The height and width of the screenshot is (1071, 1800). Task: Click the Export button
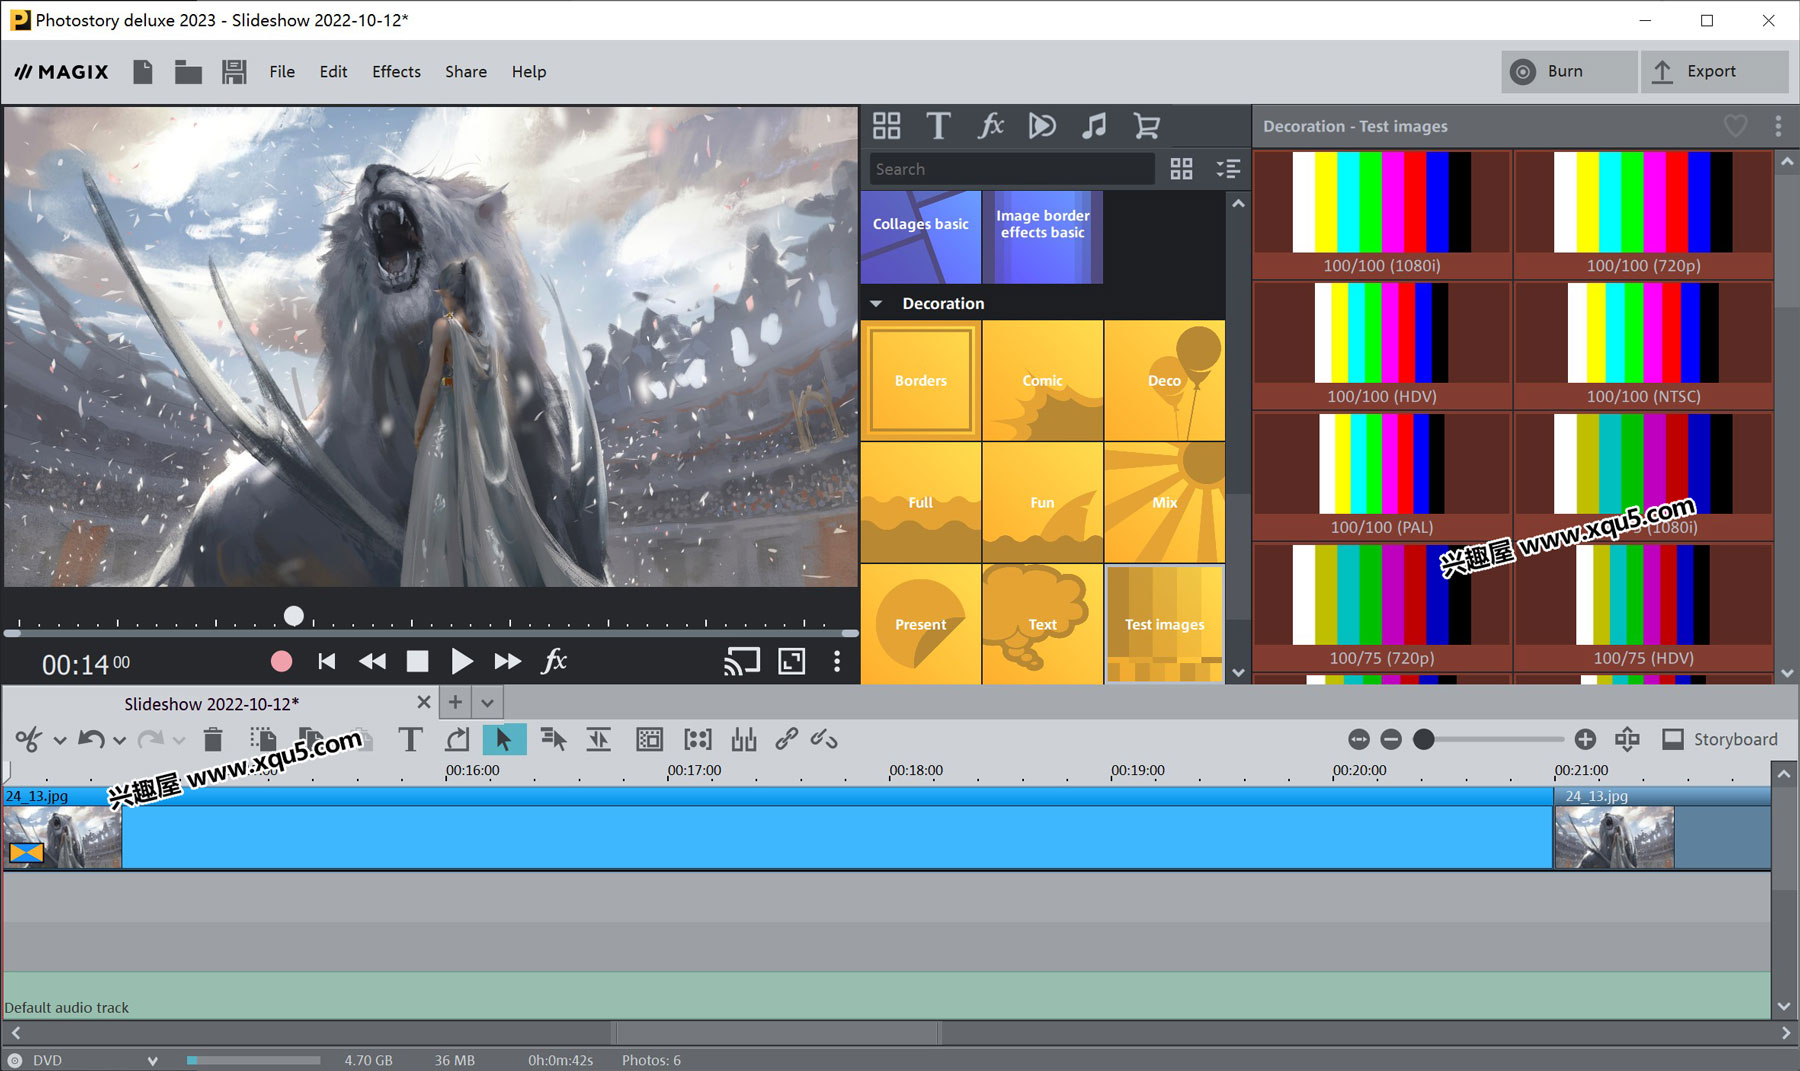click(1714, 72)
